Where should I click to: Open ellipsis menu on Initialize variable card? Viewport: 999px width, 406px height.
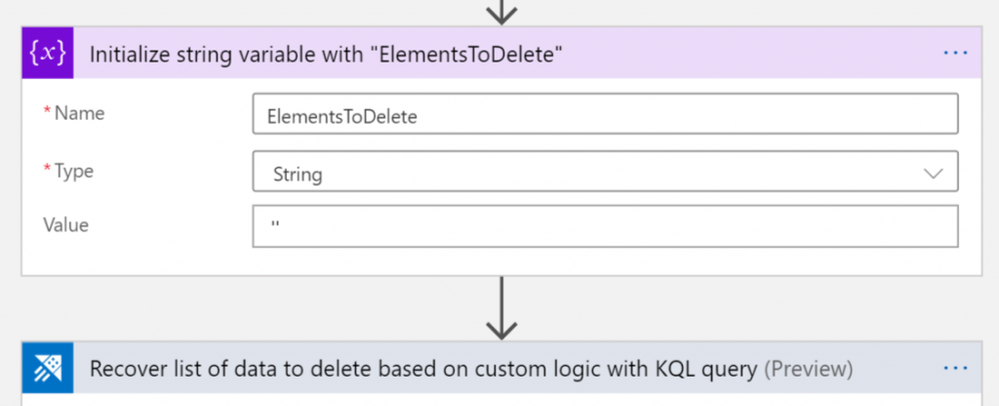click(955, 54)
